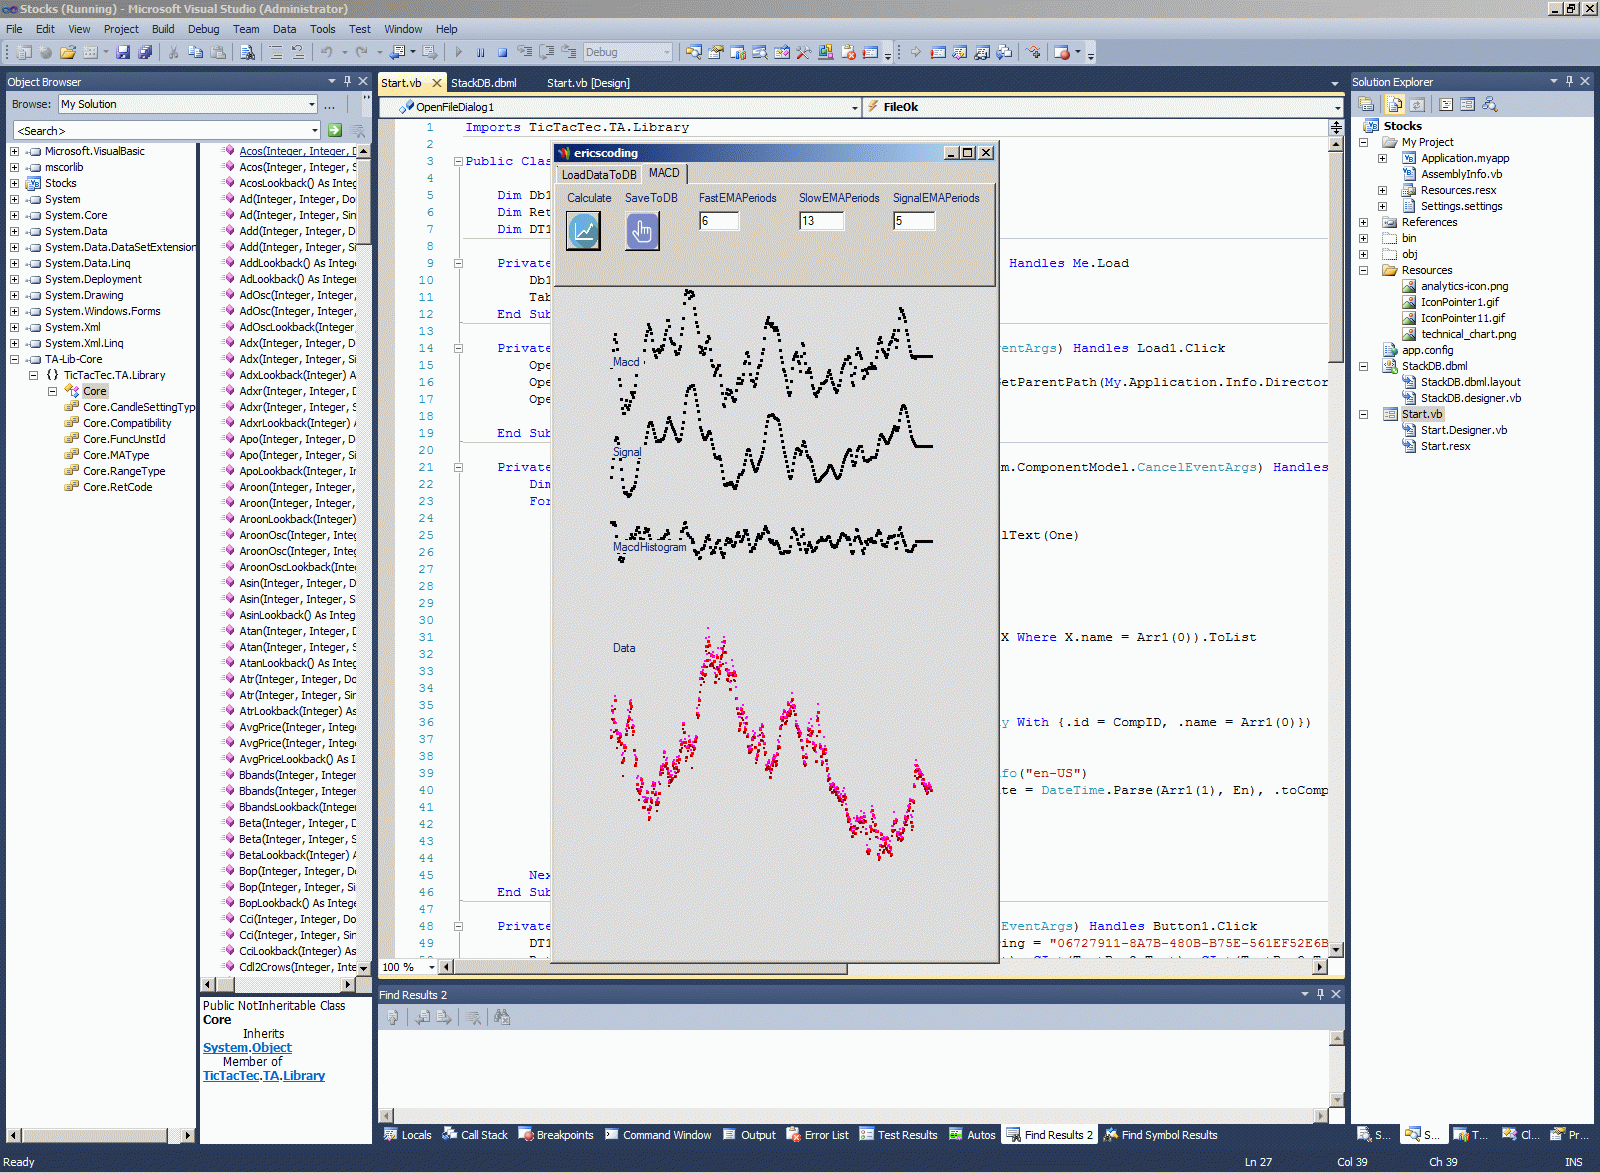Click inside the FastEMAPeriods input field
1600x1173 pixels.
(x=719, y=221)
